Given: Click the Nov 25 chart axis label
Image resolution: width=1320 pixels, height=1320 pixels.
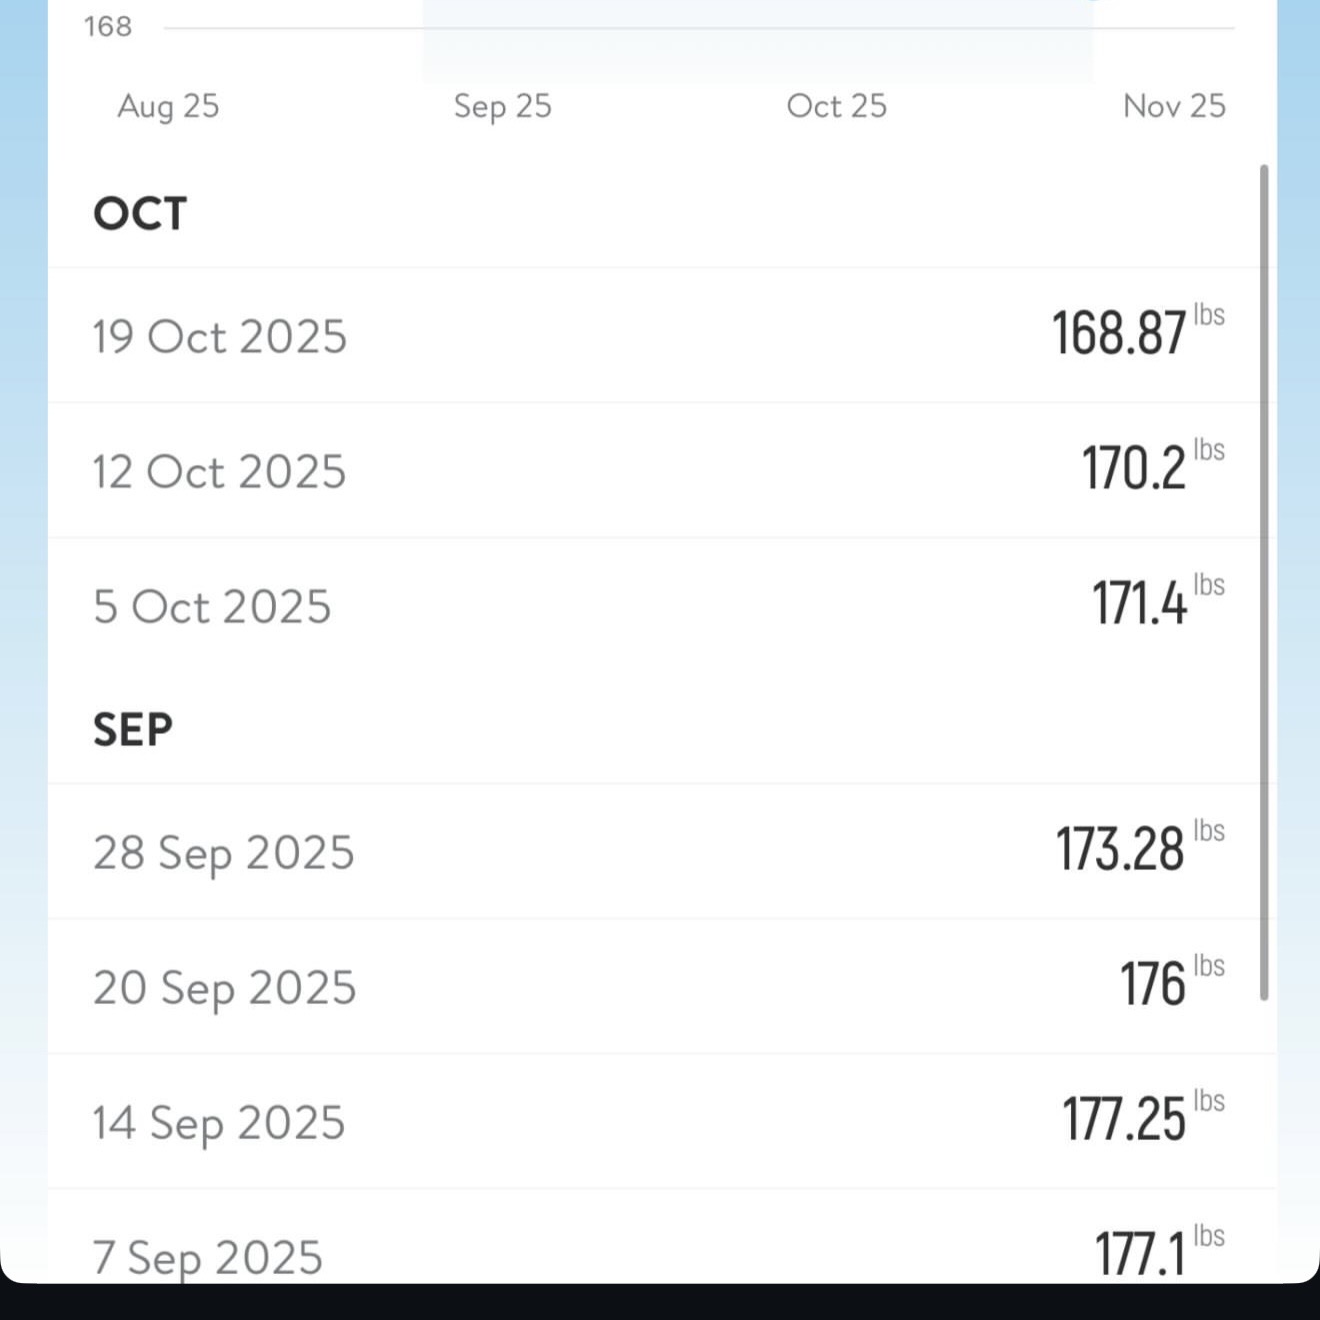Looking at the screenshot, I should 1173,106.
